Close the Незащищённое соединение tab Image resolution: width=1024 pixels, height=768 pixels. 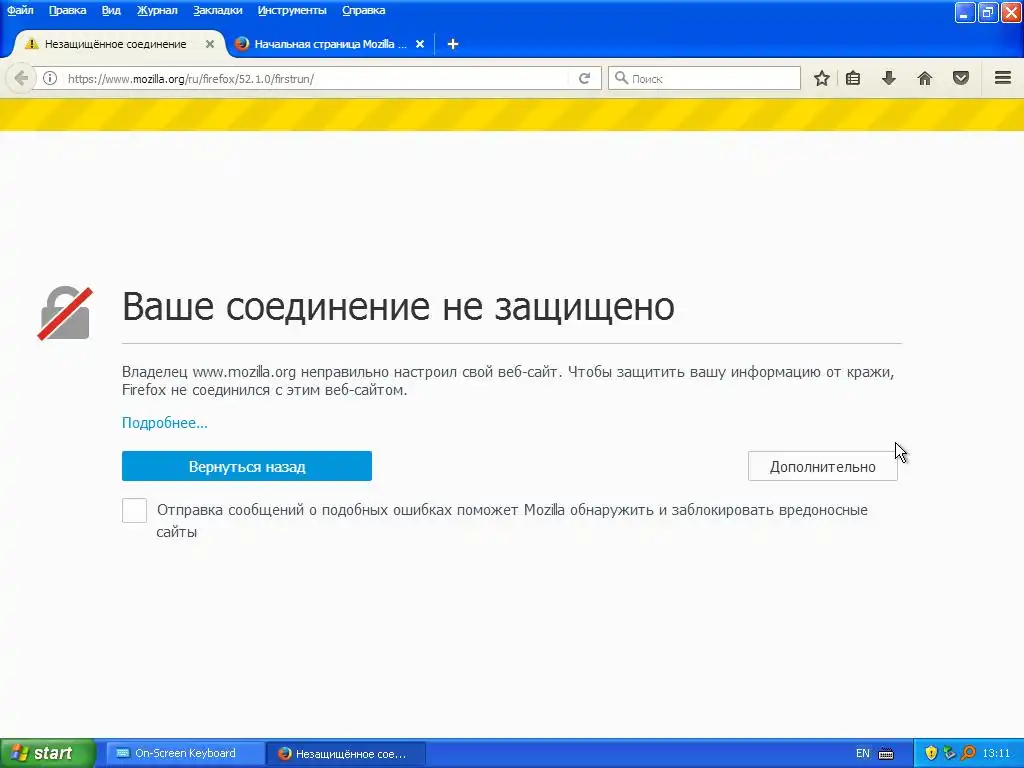[210, 44]
